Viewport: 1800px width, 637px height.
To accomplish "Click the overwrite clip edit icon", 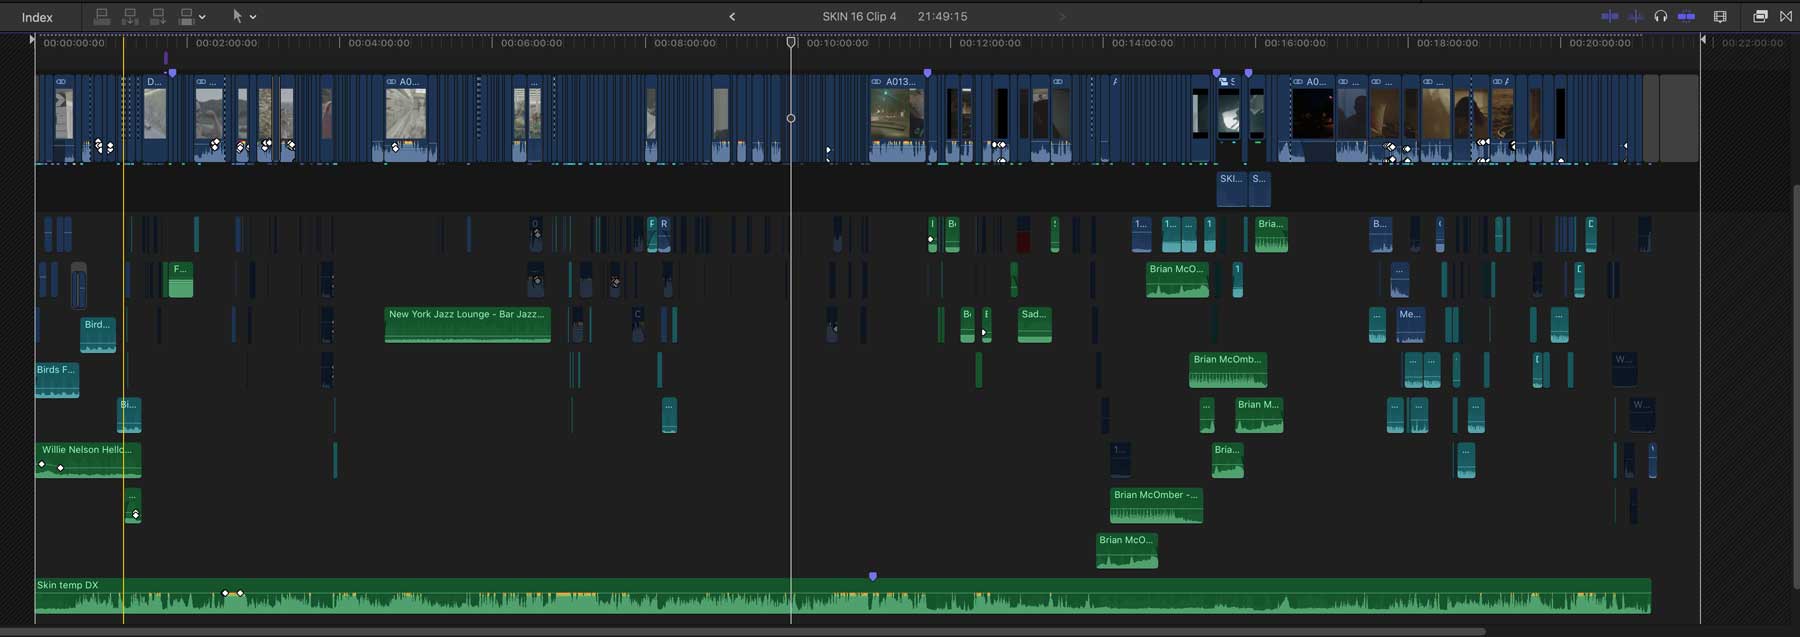I will (x=186, y=16).
